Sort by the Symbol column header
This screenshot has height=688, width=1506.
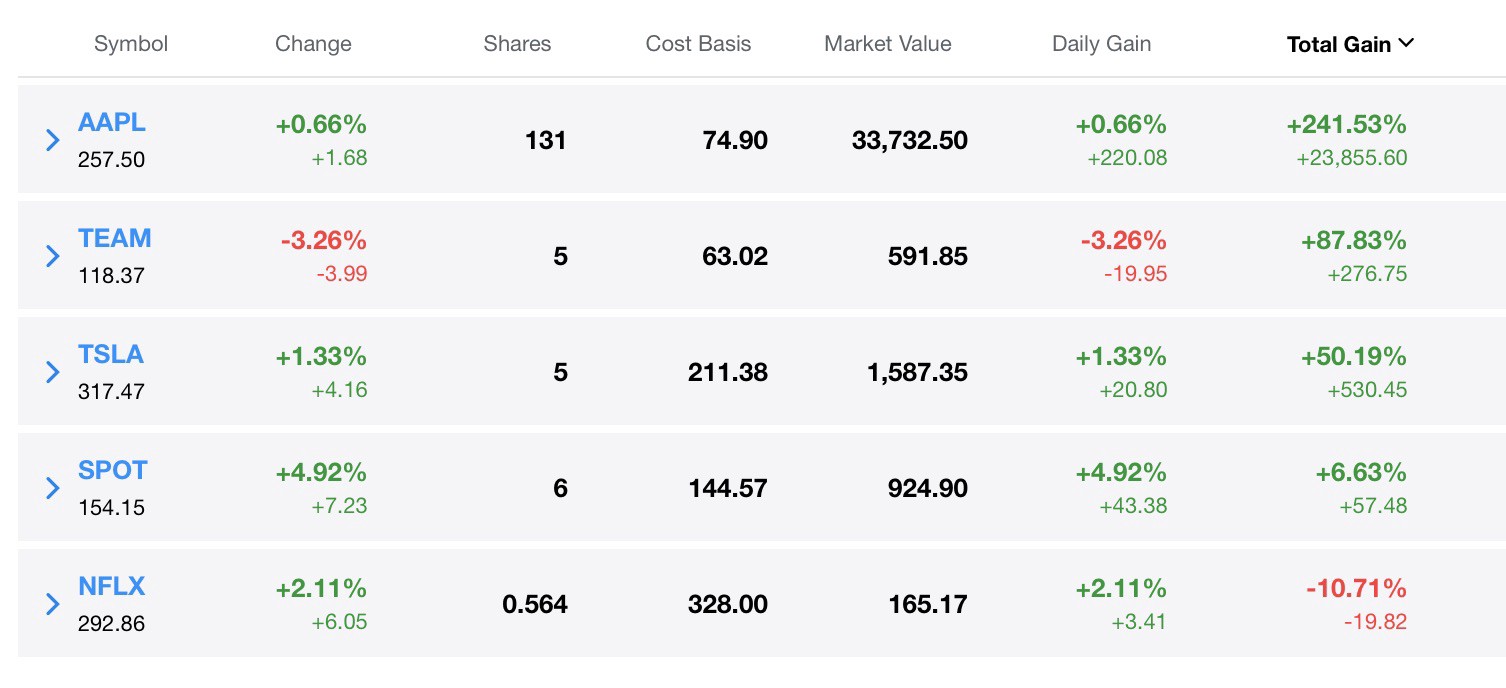[x=131, y=44]
